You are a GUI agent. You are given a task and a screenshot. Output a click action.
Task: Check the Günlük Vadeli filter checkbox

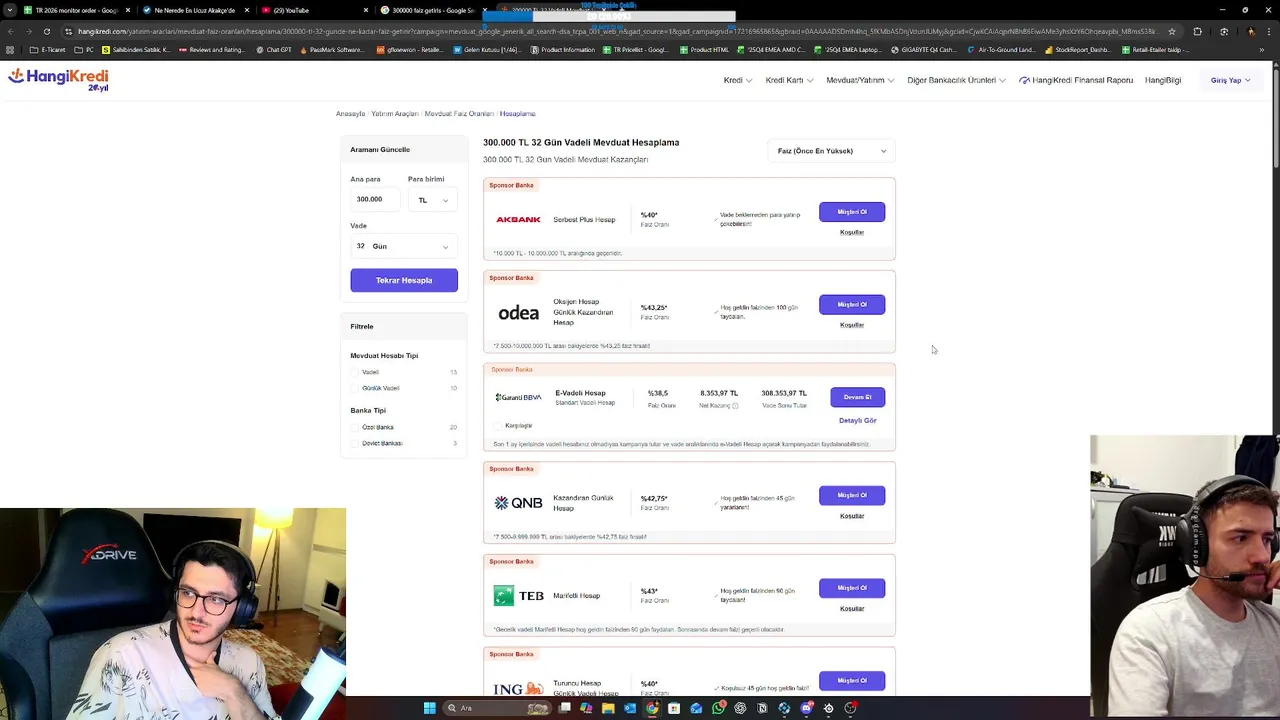pyautogui.click(x=355, y=388)
